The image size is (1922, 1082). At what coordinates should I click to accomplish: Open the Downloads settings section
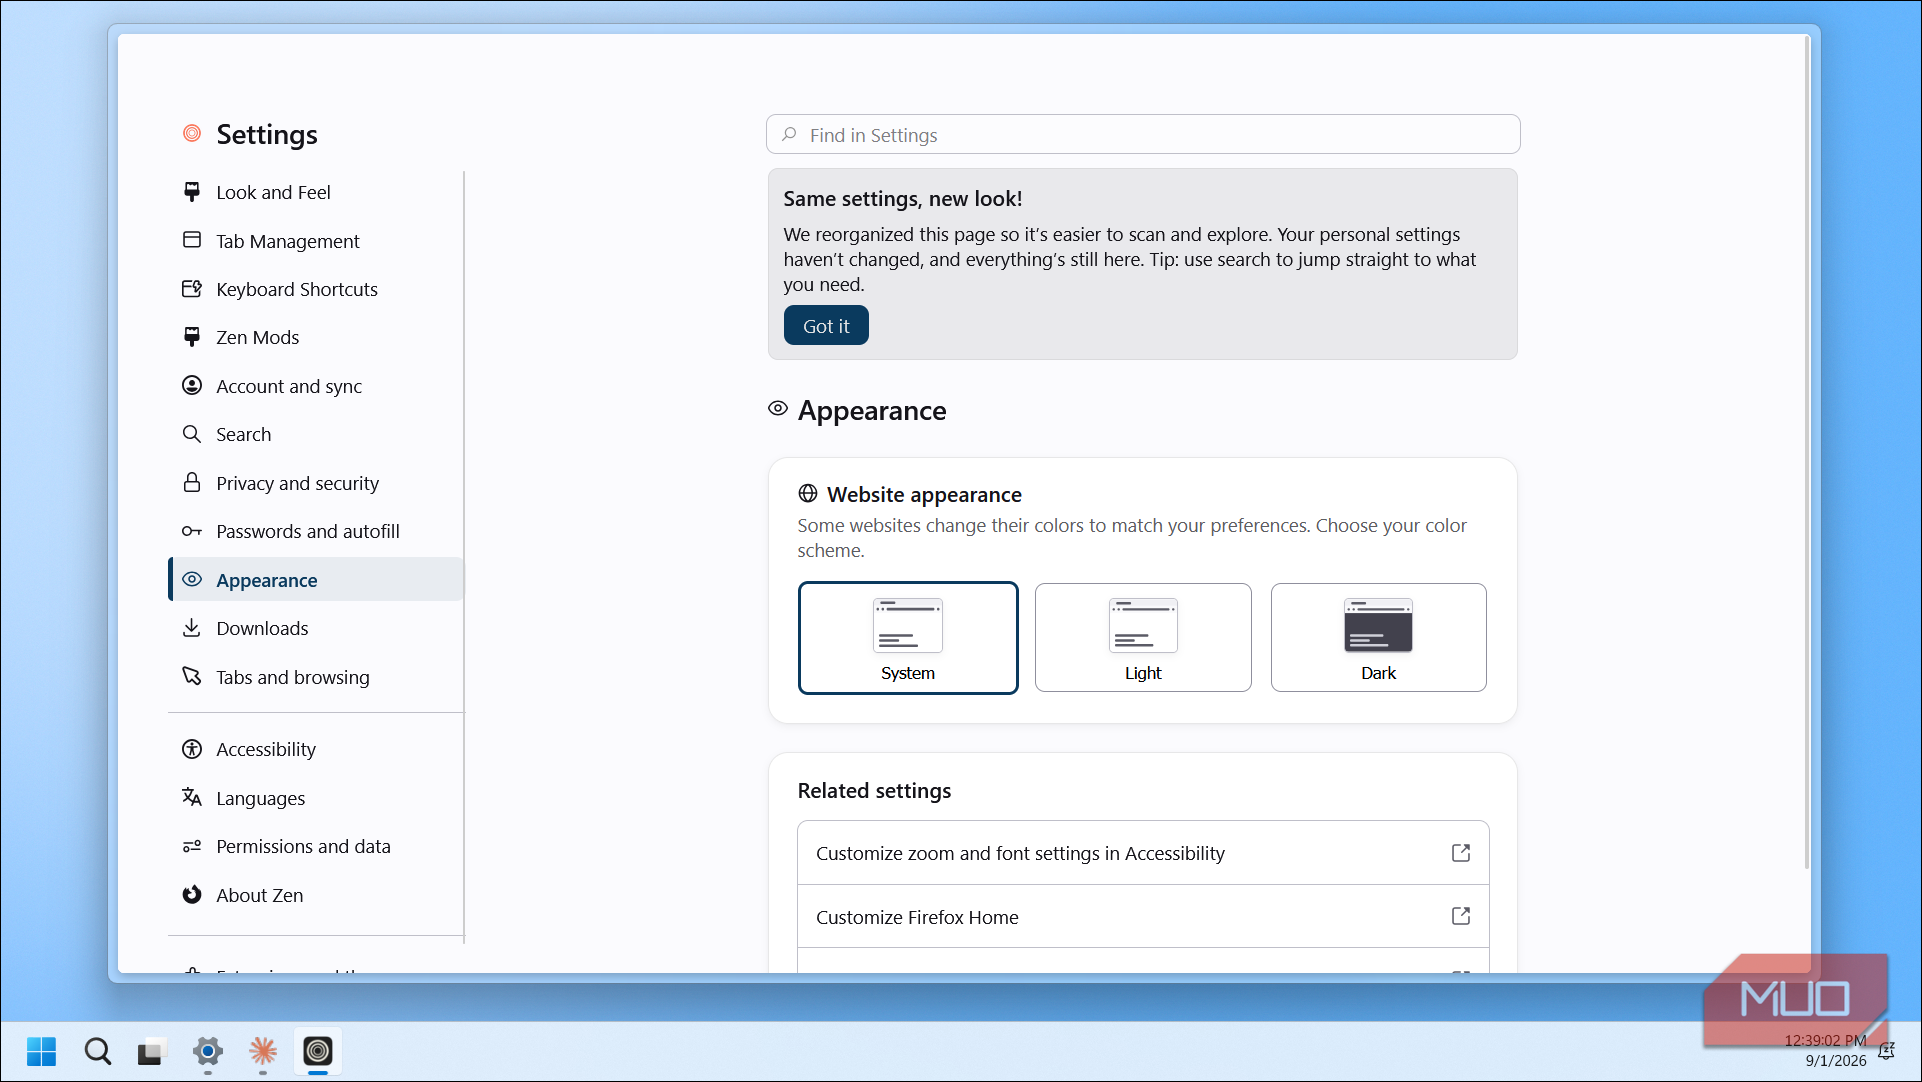pos(316,628)
